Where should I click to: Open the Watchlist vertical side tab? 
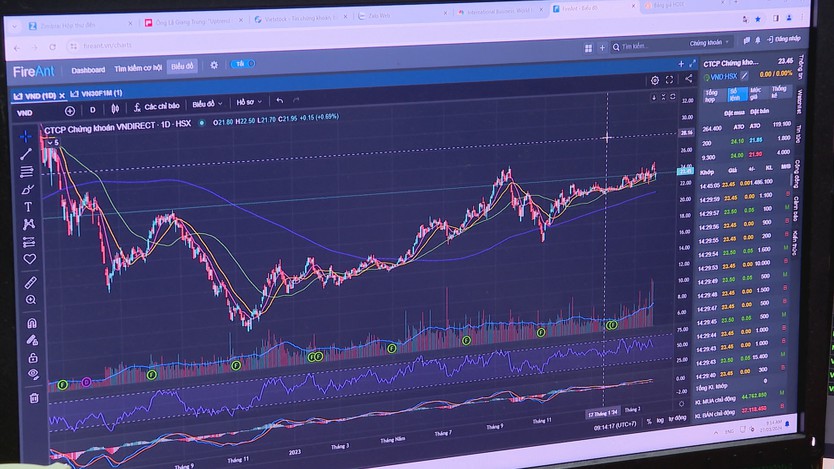[799, 101]
